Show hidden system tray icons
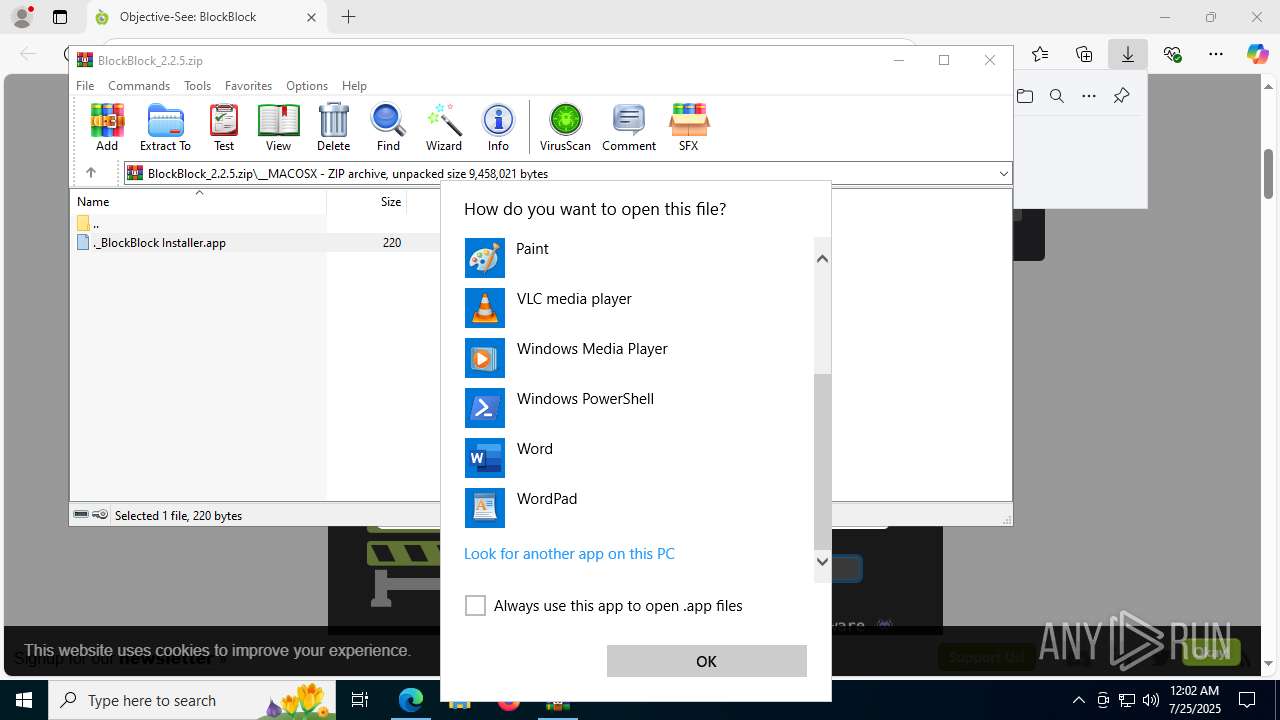 click(1078, 700)
